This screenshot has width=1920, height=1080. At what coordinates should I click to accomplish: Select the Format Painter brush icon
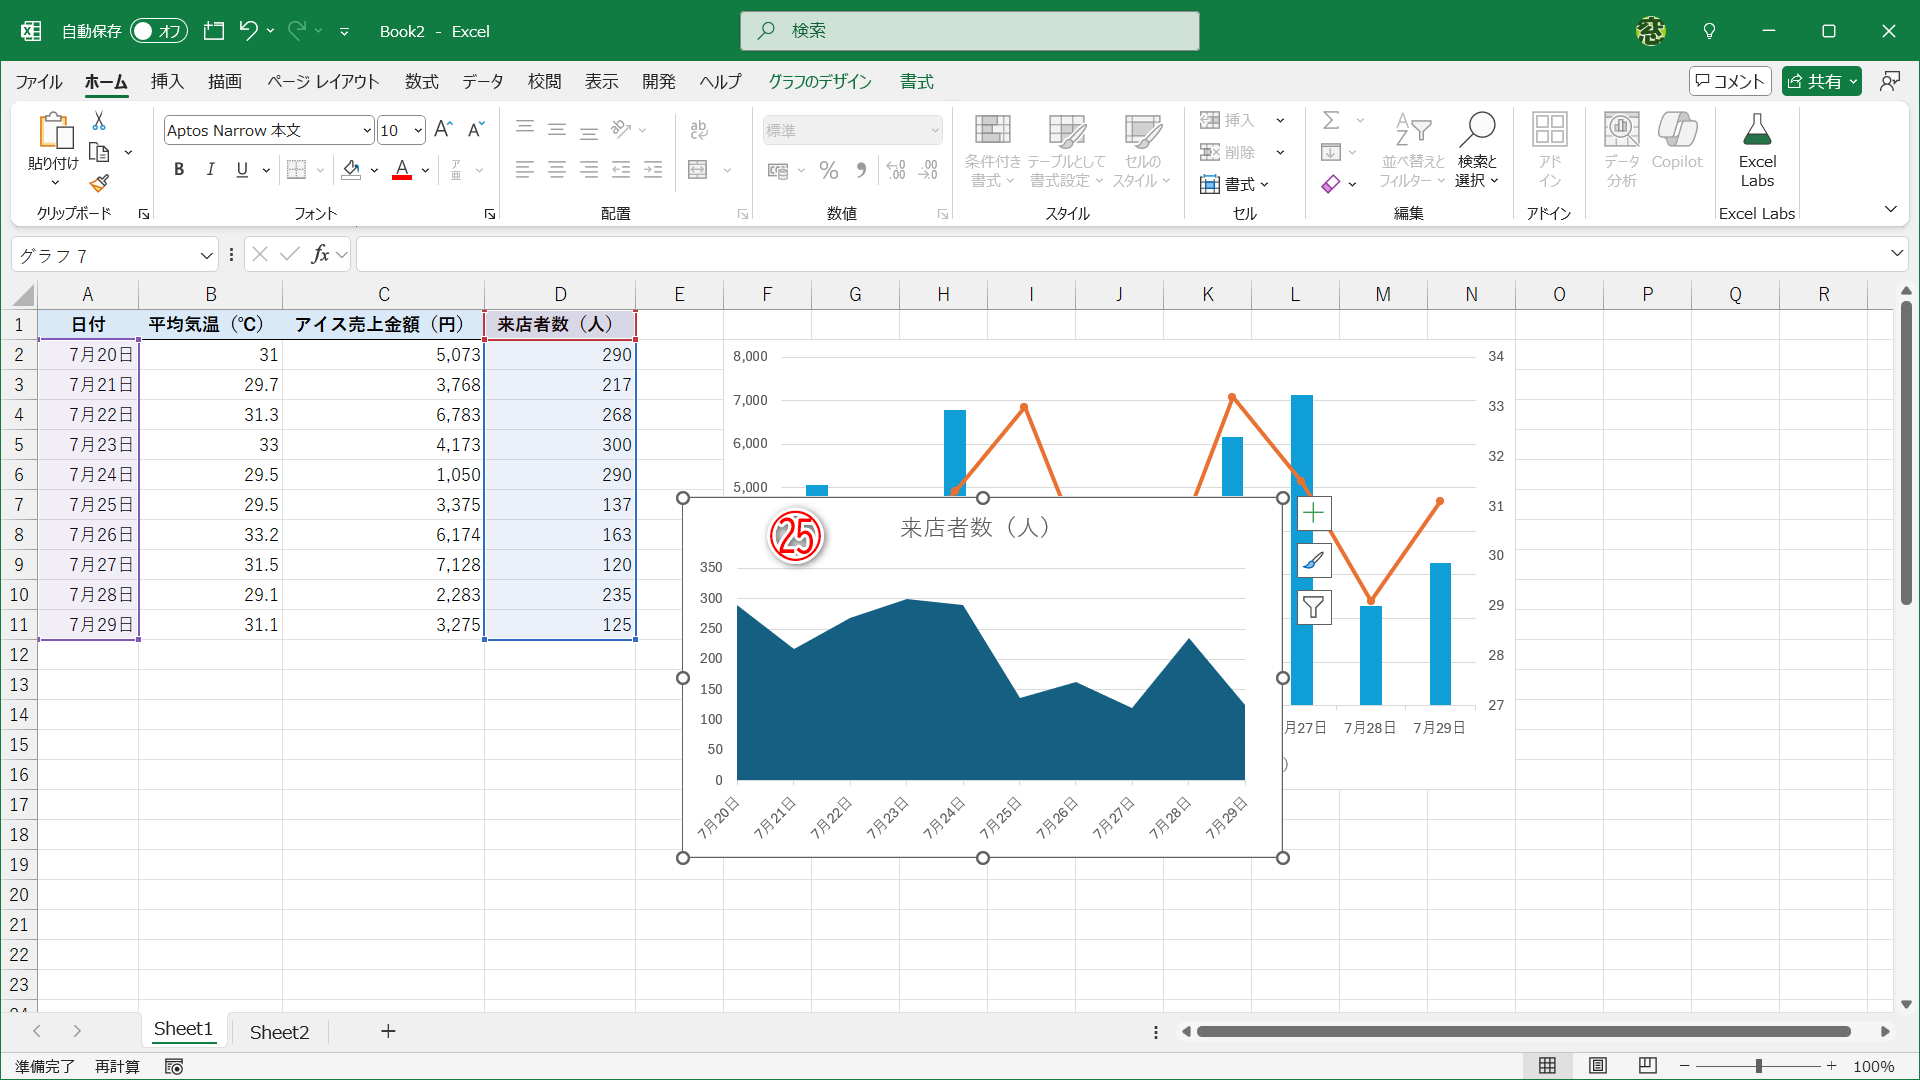point(99,183)
